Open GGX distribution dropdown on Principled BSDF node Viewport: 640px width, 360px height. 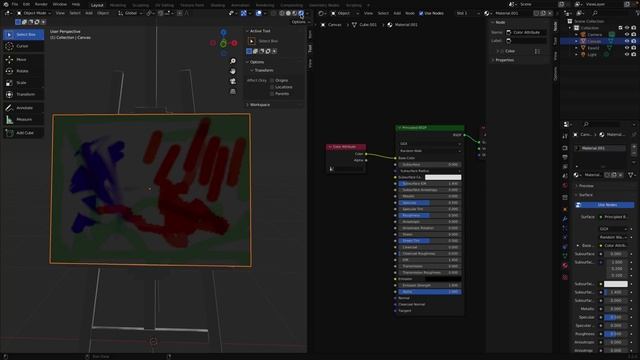click(430, 144)
